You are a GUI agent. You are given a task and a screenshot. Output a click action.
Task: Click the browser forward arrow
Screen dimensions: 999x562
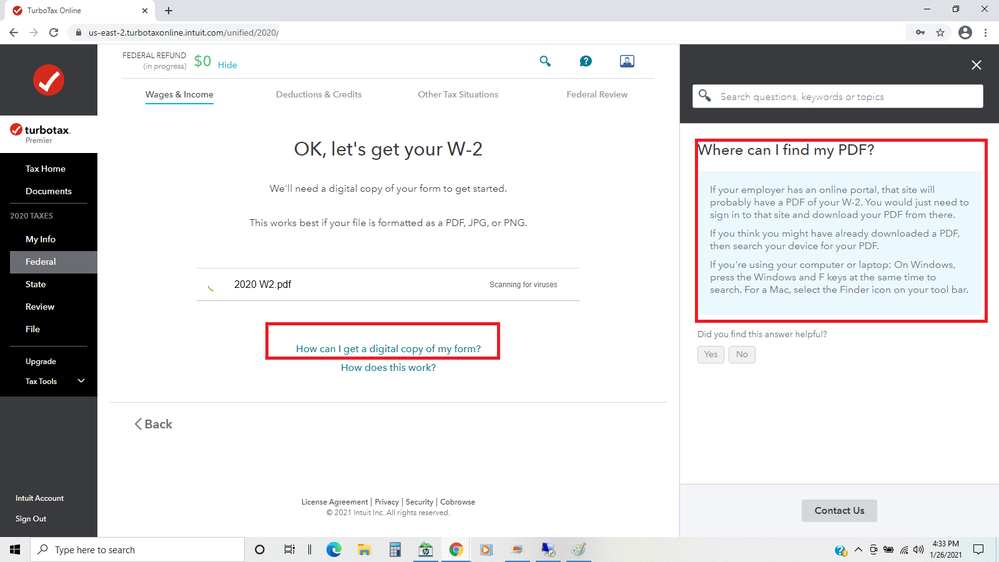coord(34,32)
